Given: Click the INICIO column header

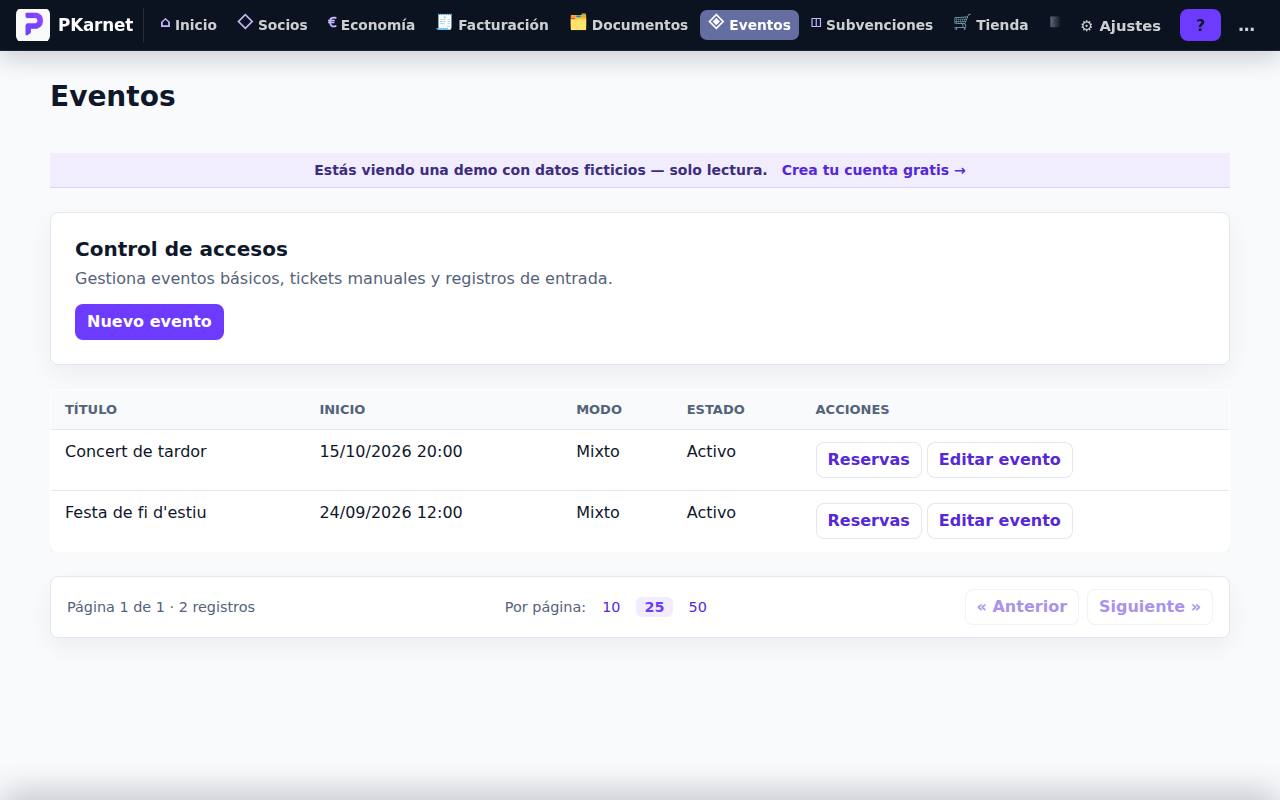Looking at the screenshot, I should coord(342,410).
